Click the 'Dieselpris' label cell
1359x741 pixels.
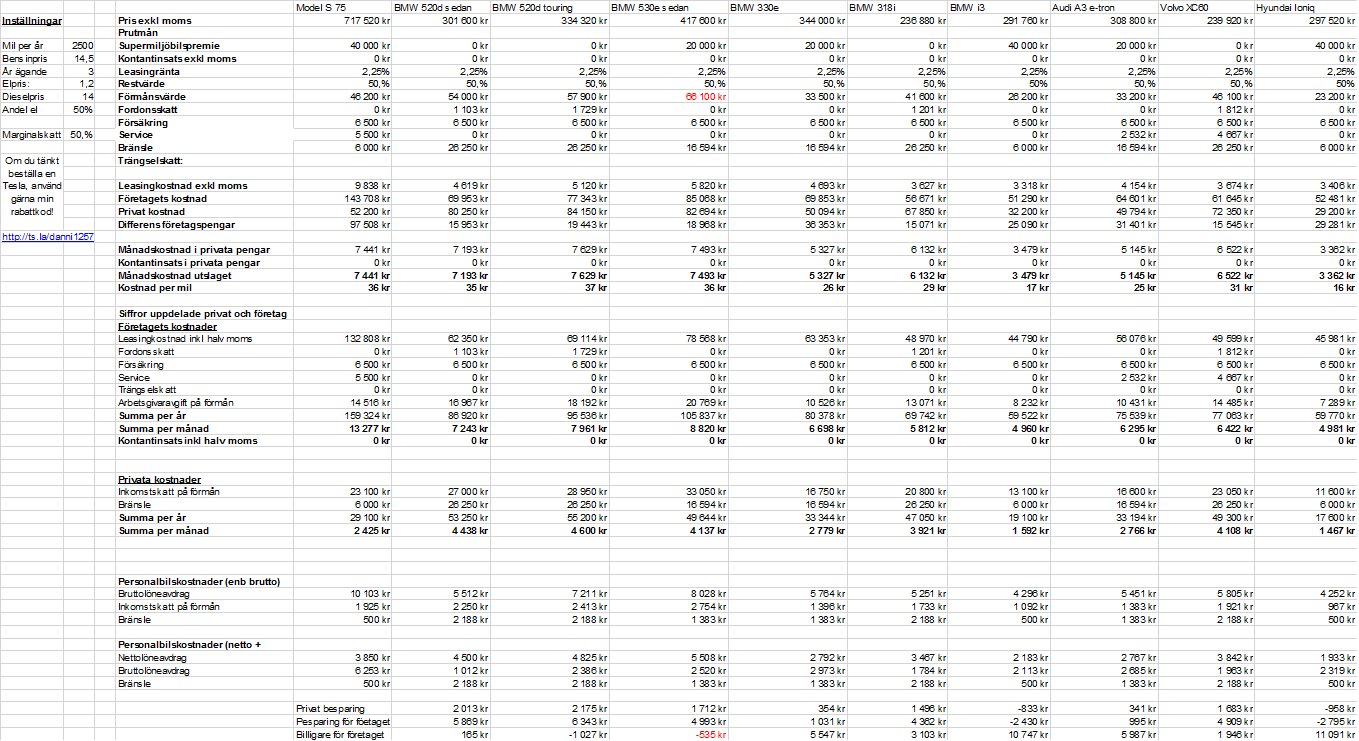(21, 97)
